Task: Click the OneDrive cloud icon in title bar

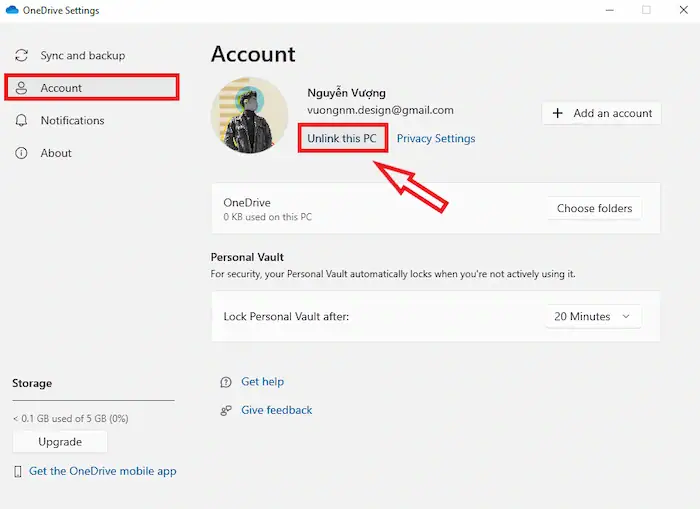Action: coord(12,11)
